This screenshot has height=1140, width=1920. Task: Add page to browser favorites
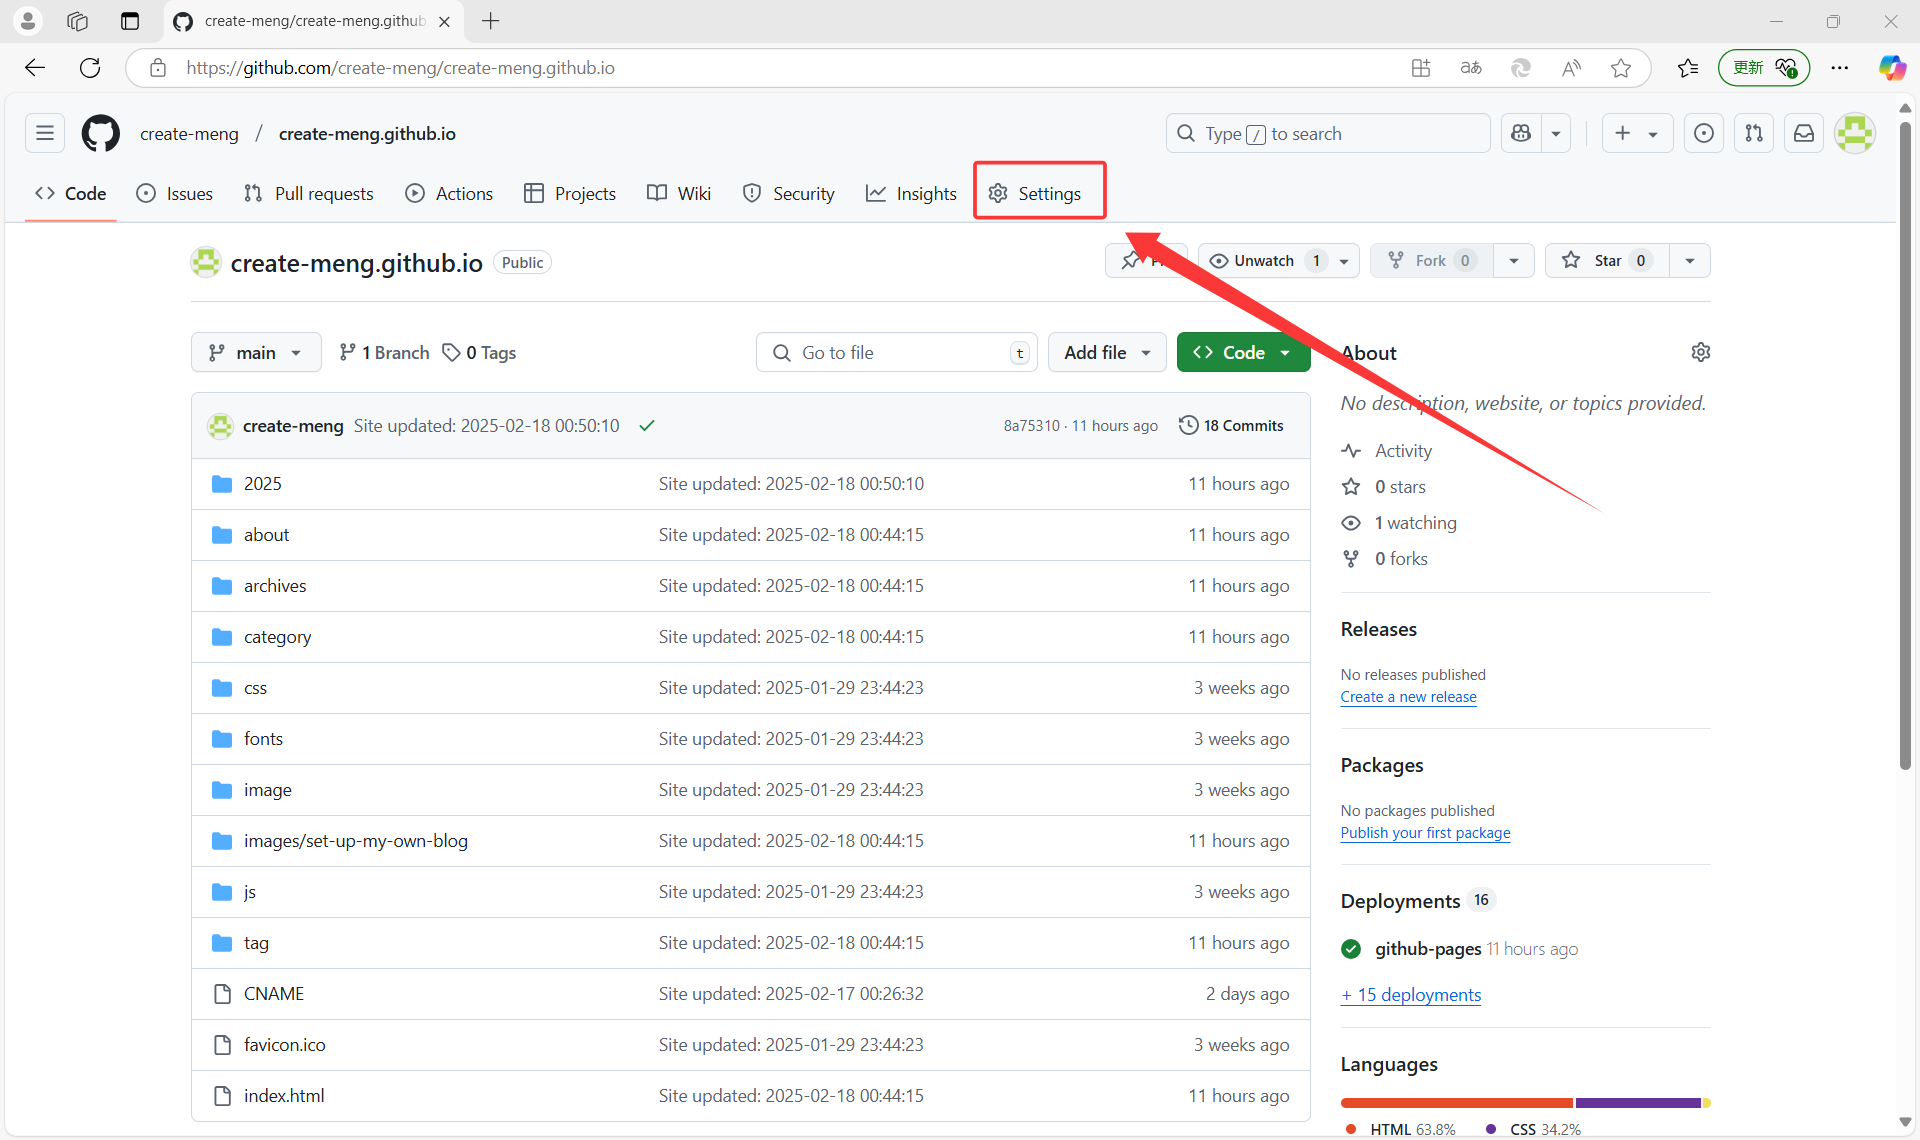point(1621,68)
